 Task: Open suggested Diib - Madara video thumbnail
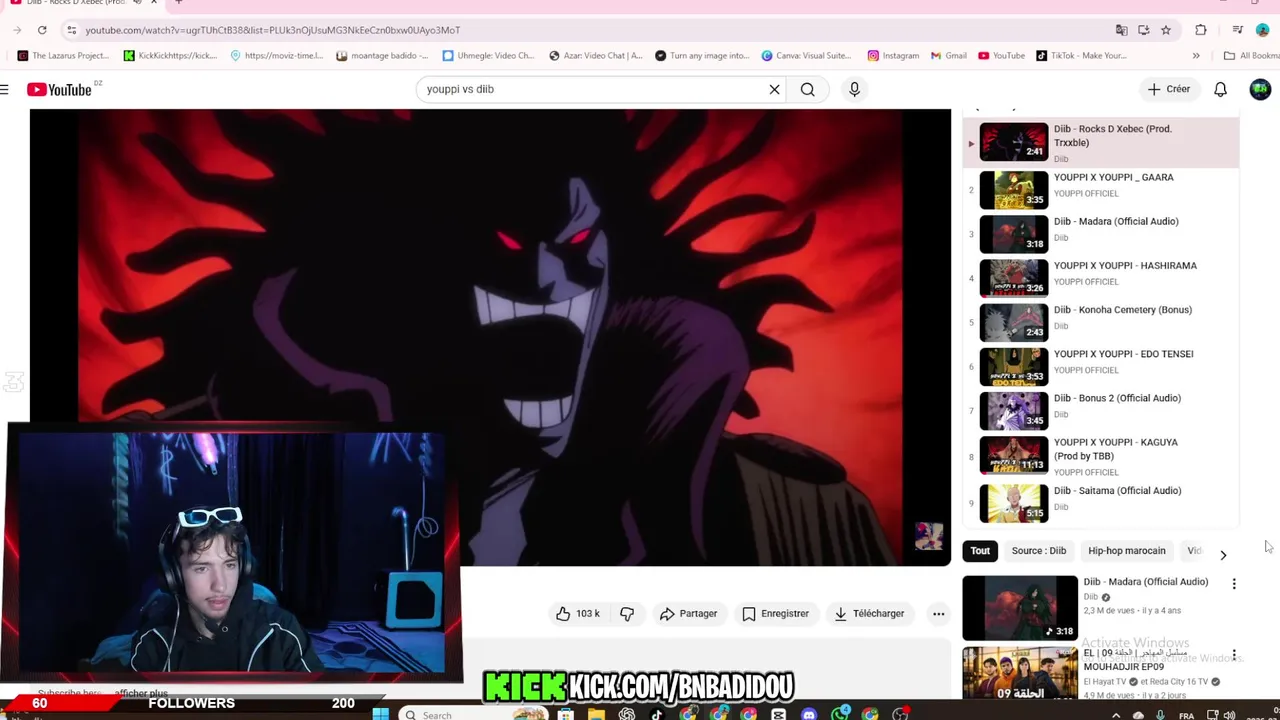[1020, 608]
